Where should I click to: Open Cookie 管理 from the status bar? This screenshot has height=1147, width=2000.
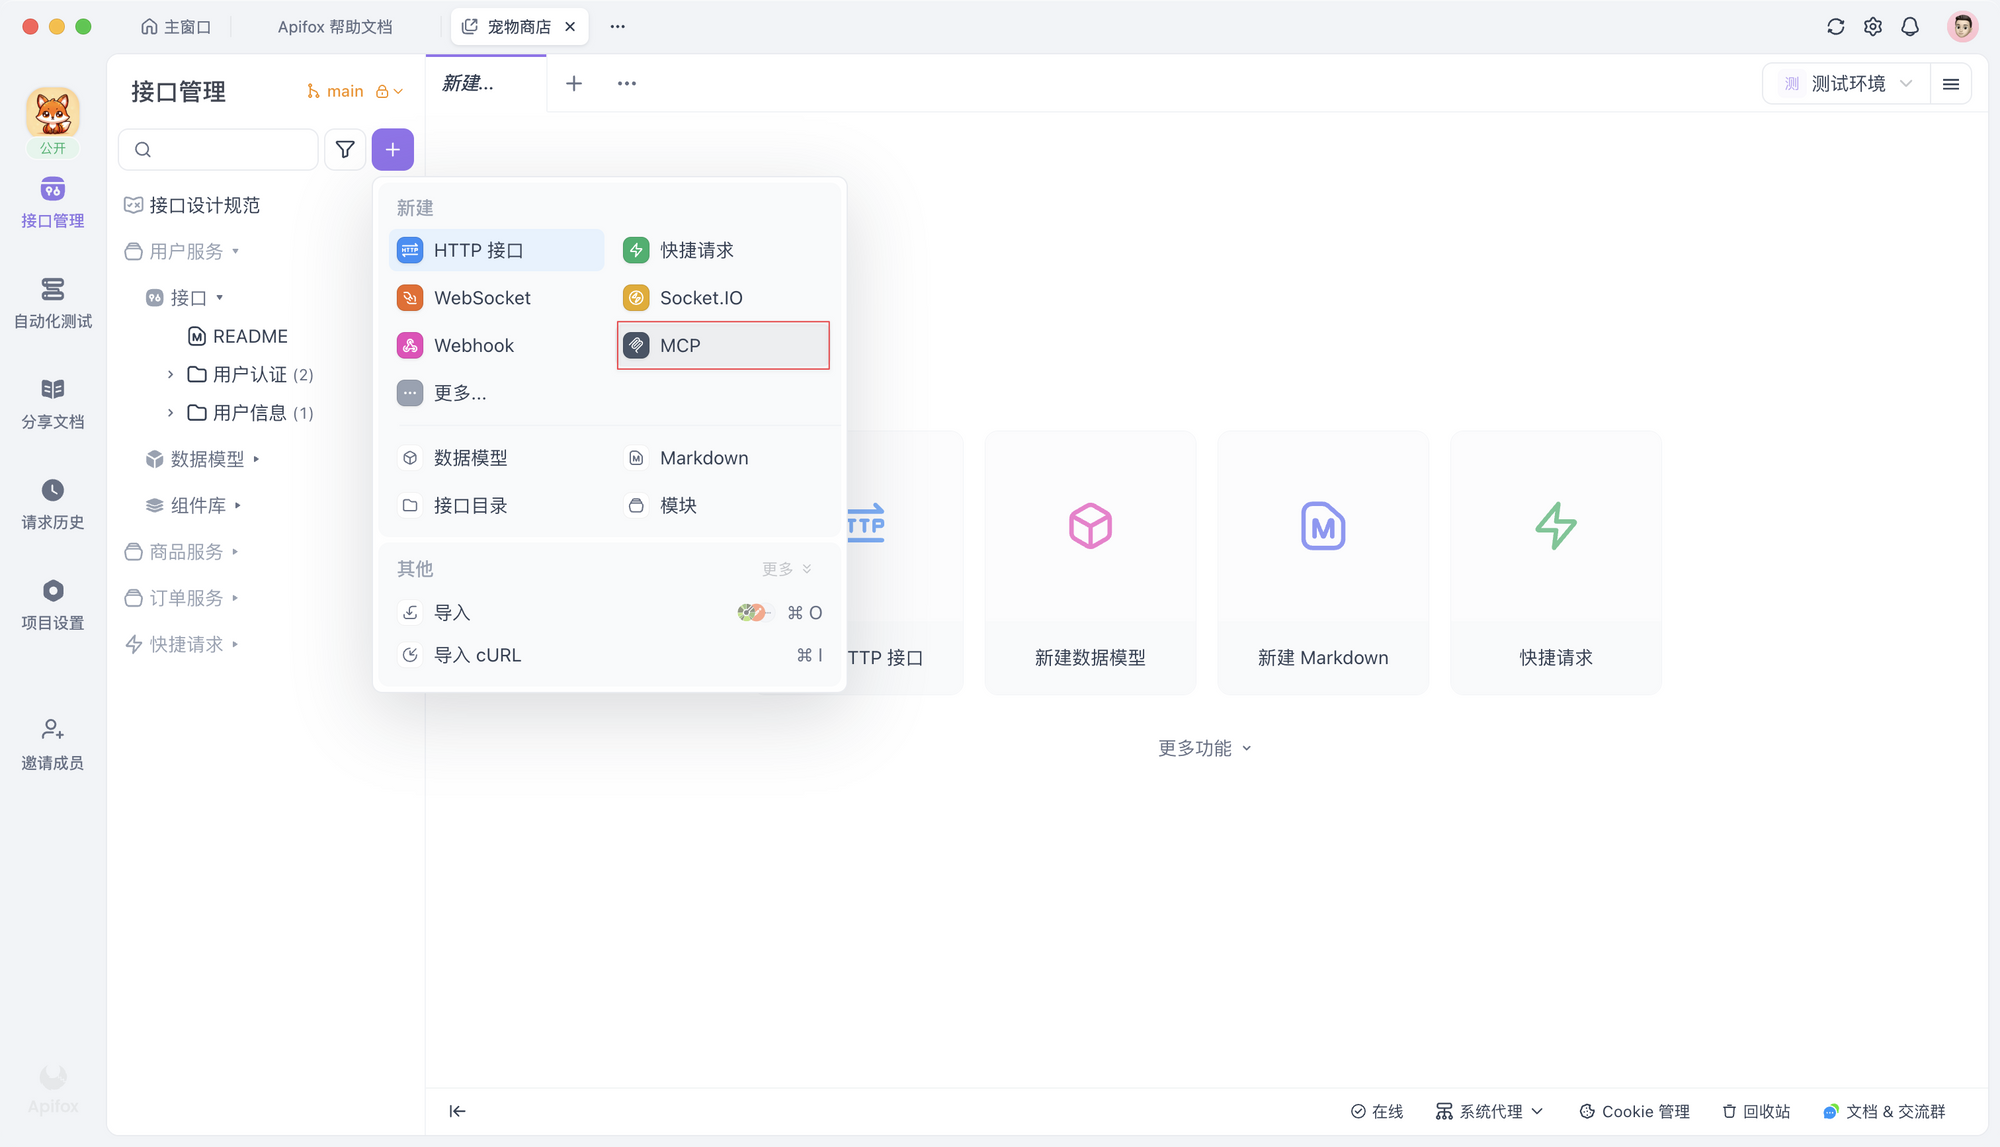1634,1111
